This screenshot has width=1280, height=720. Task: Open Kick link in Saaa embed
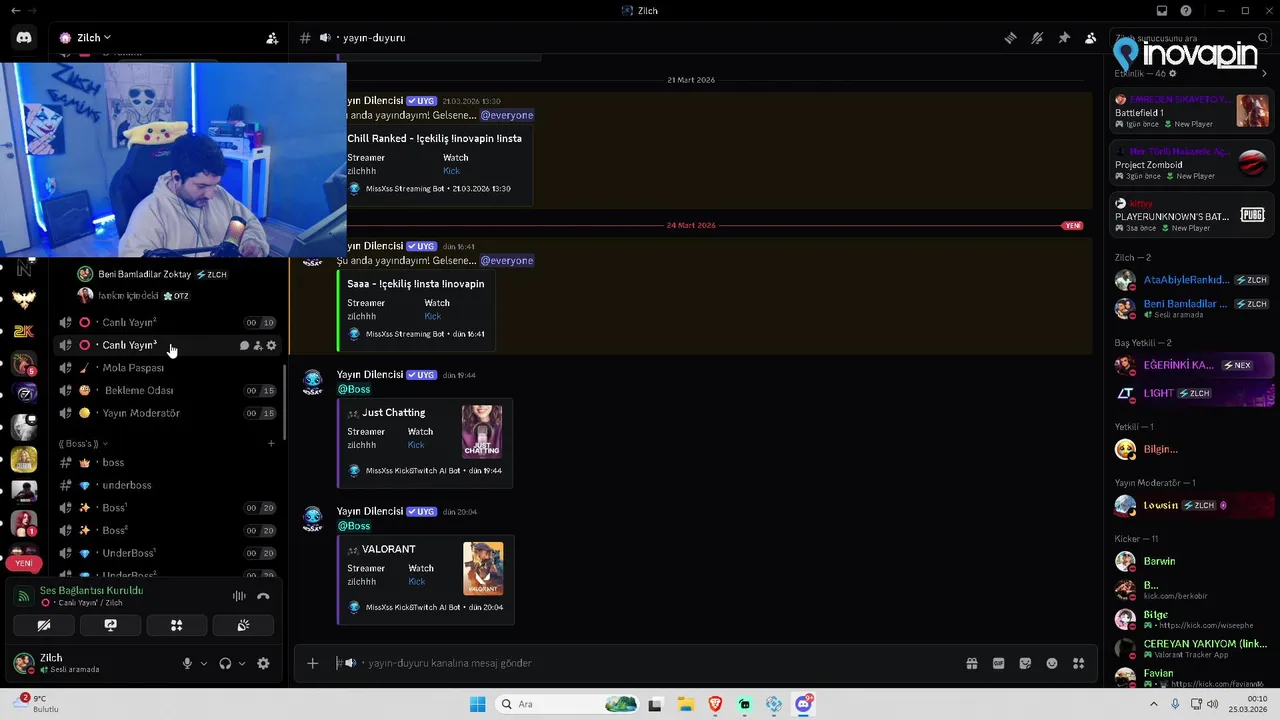[x=432, y=316]
